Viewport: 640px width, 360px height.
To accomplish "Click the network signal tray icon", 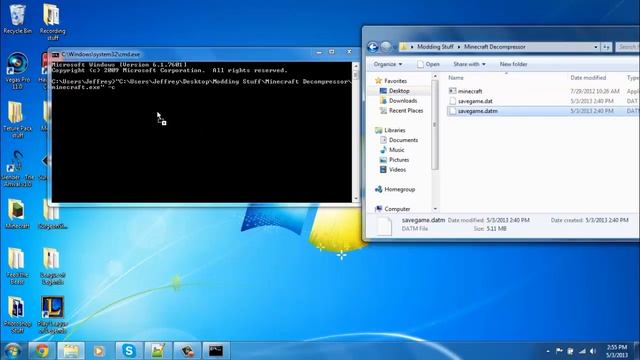I will (x=582, y=351).
